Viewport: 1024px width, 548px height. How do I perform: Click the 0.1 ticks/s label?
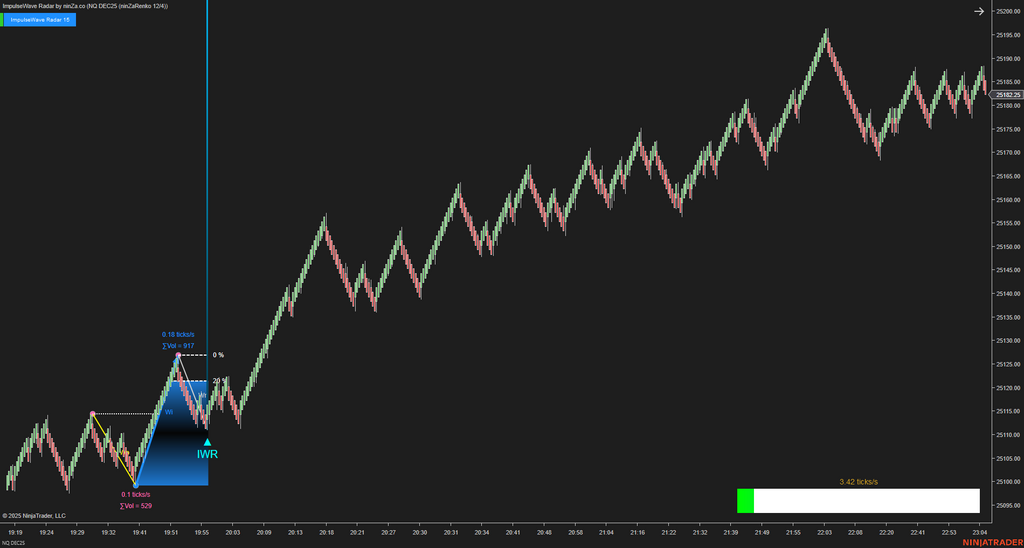136,494
